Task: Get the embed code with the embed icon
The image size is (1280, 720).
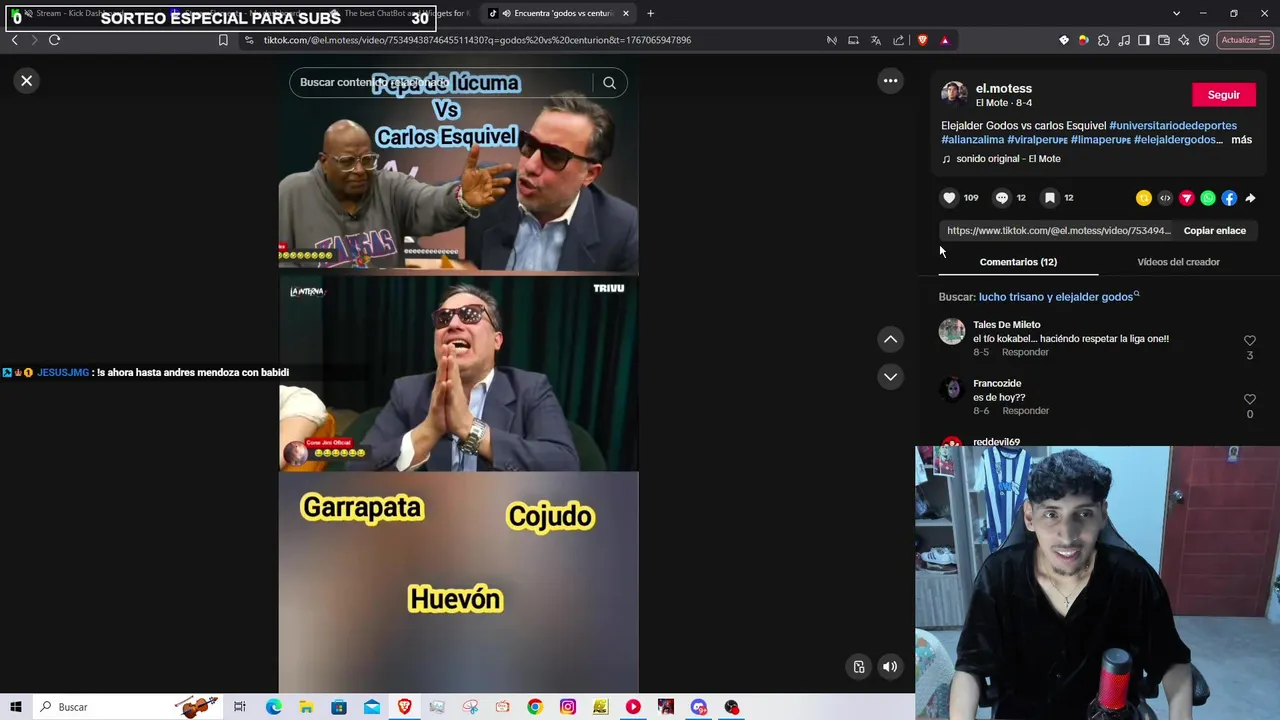Action: click(x=1165, y=198)
